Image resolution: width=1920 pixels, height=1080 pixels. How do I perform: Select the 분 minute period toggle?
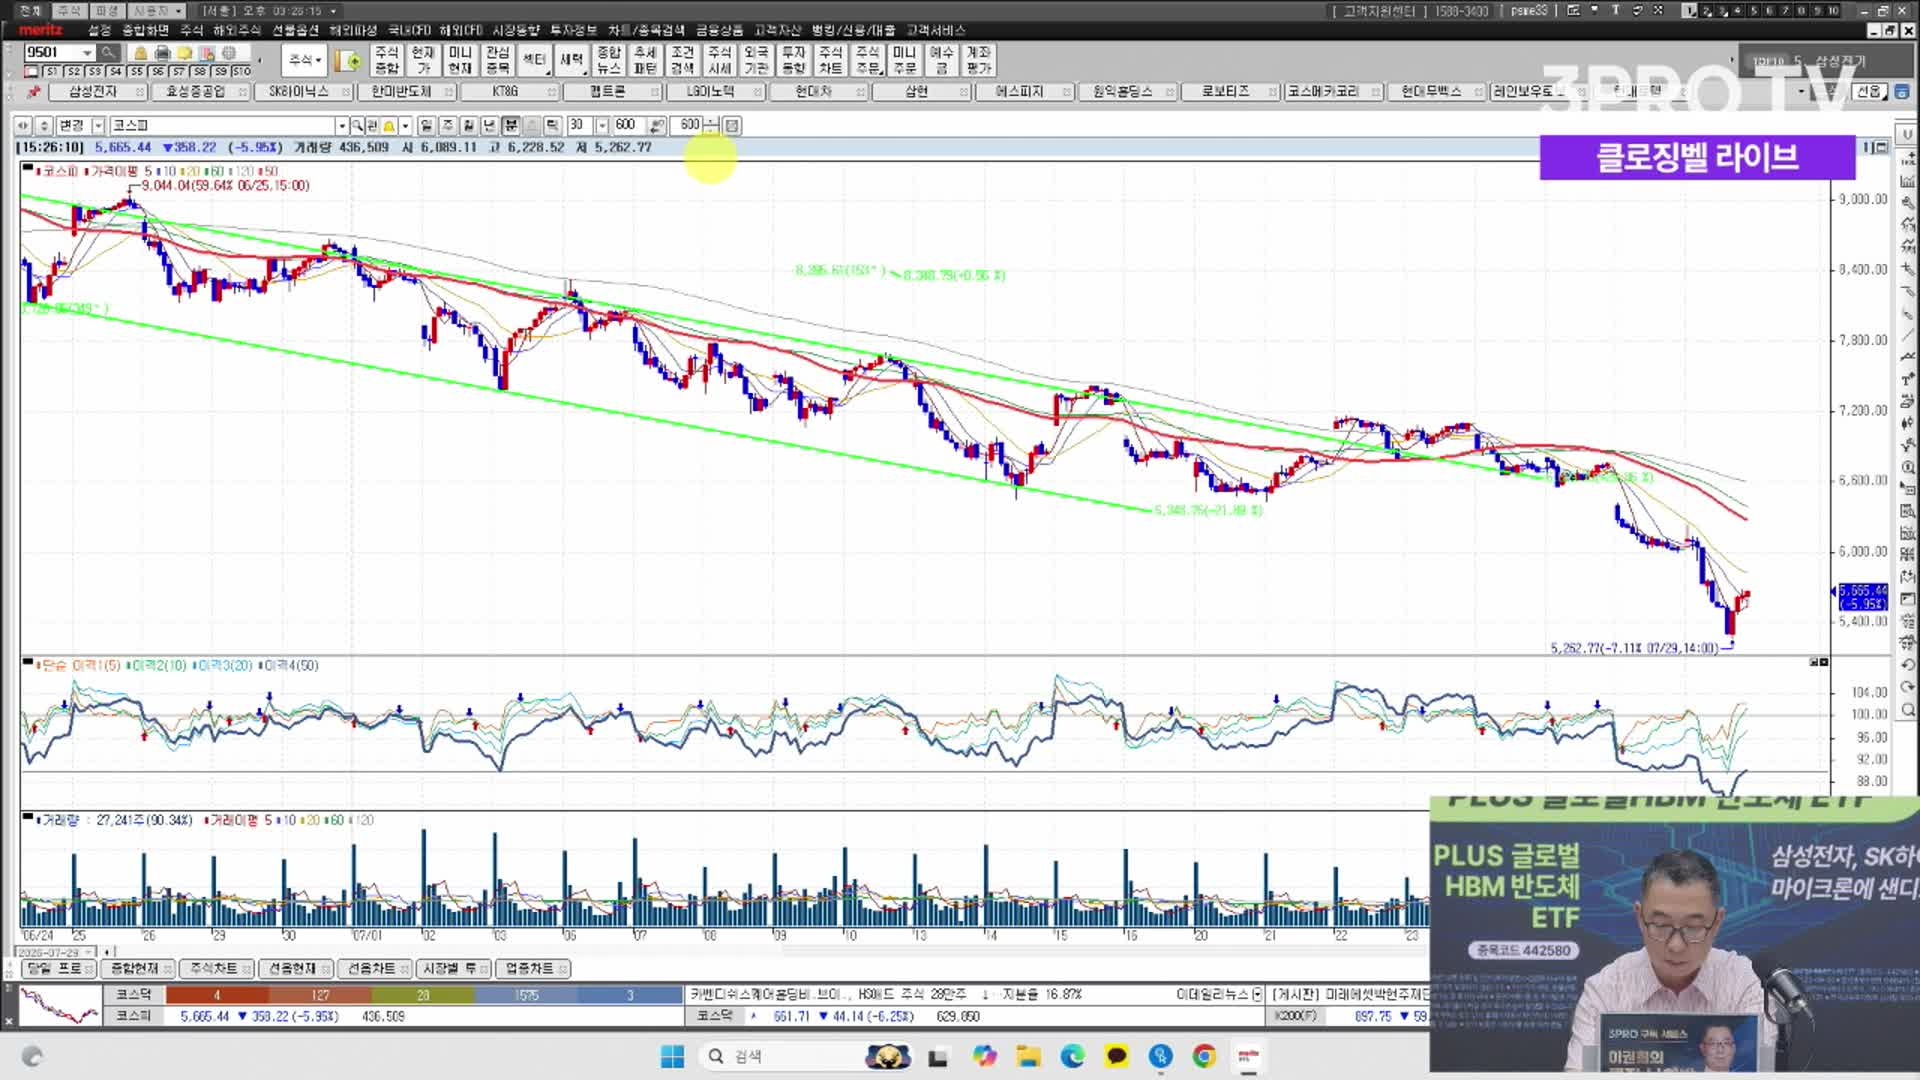pos(511,125)
